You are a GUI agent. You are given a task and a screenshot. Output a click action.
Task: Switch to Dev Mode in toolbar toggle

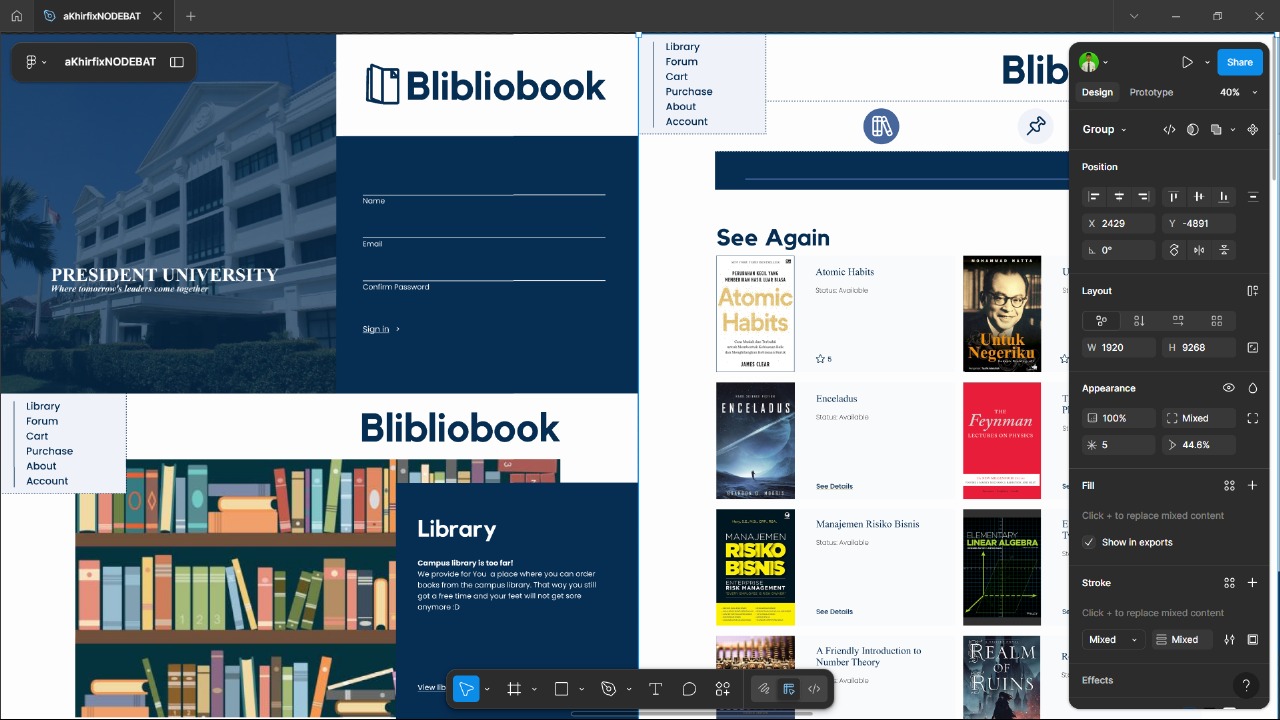point(814,689)
